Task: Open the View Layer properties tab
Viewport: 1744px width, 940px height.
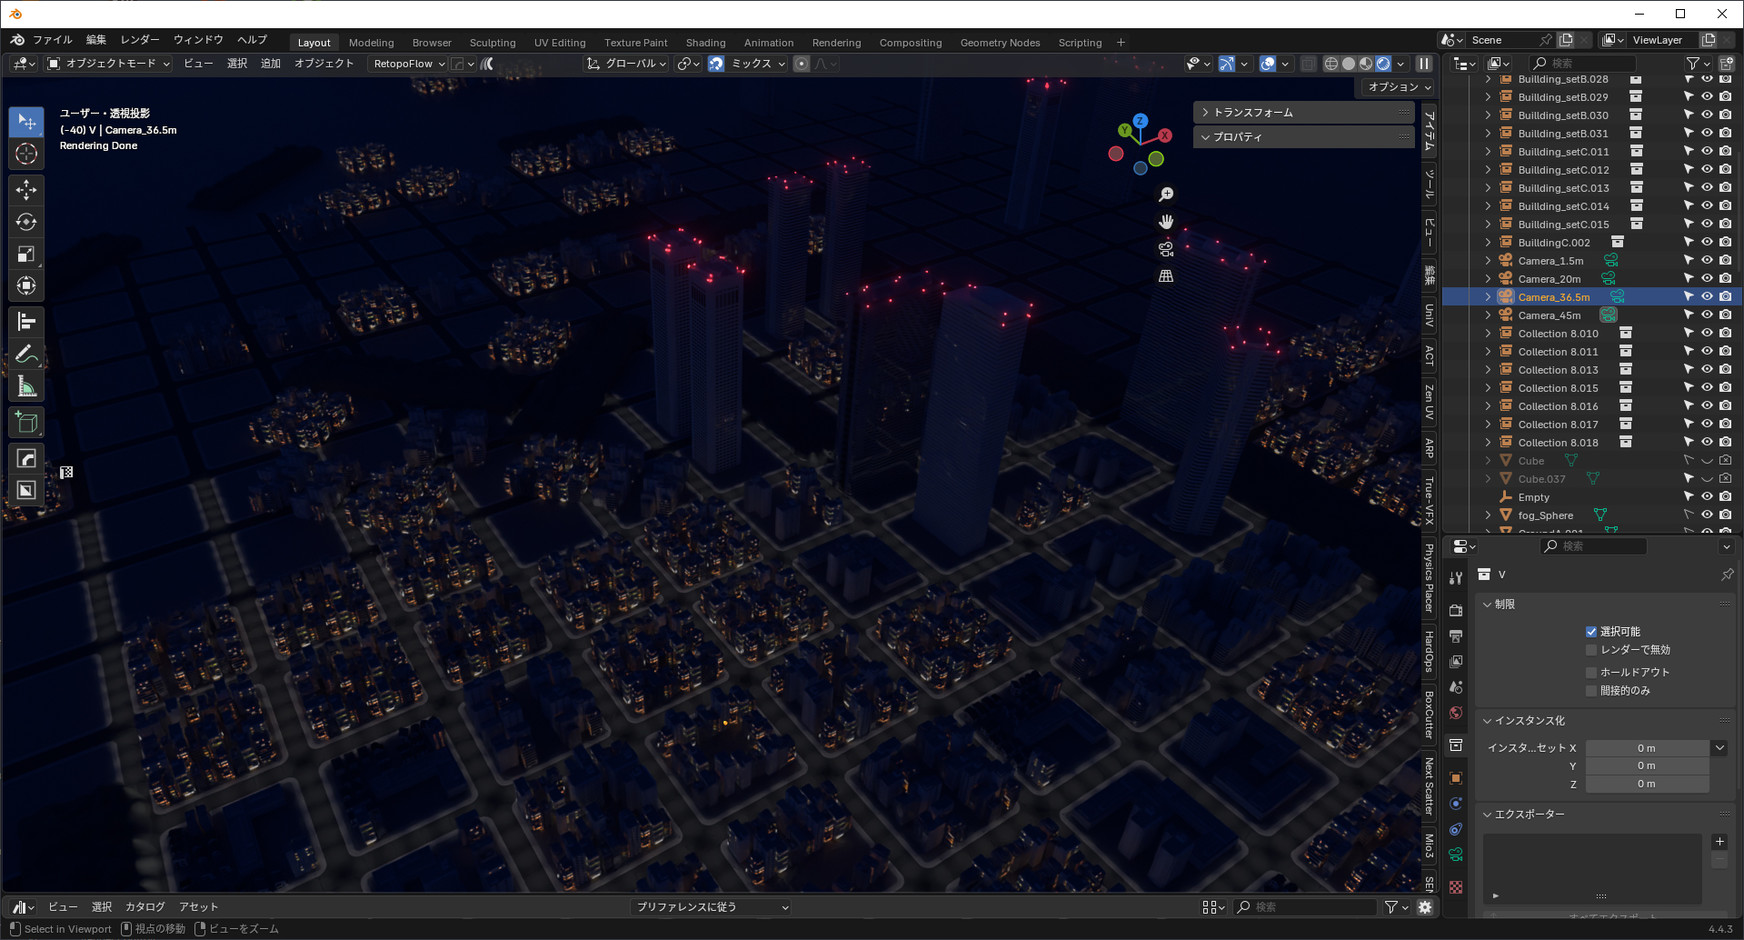Action: (x=1456, y=662)
